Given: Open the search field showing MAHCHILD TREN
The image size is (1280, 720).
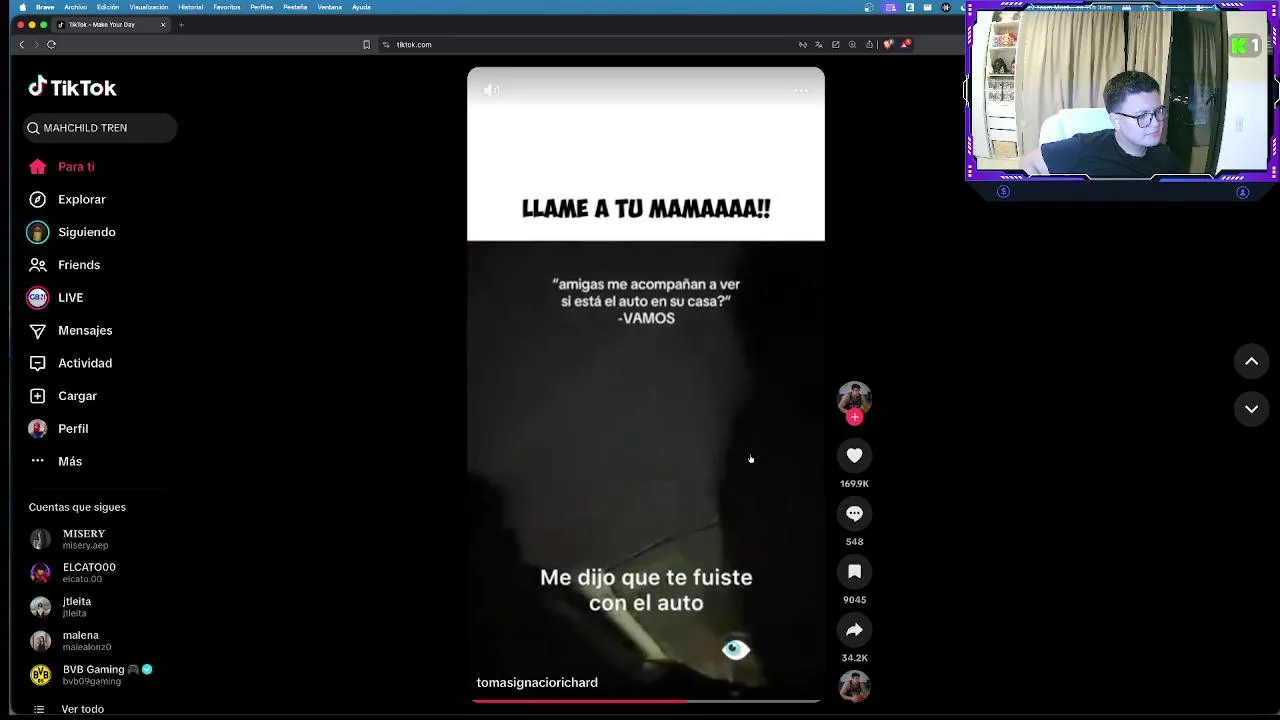Looking at the screenshot, I should [100, 128].
